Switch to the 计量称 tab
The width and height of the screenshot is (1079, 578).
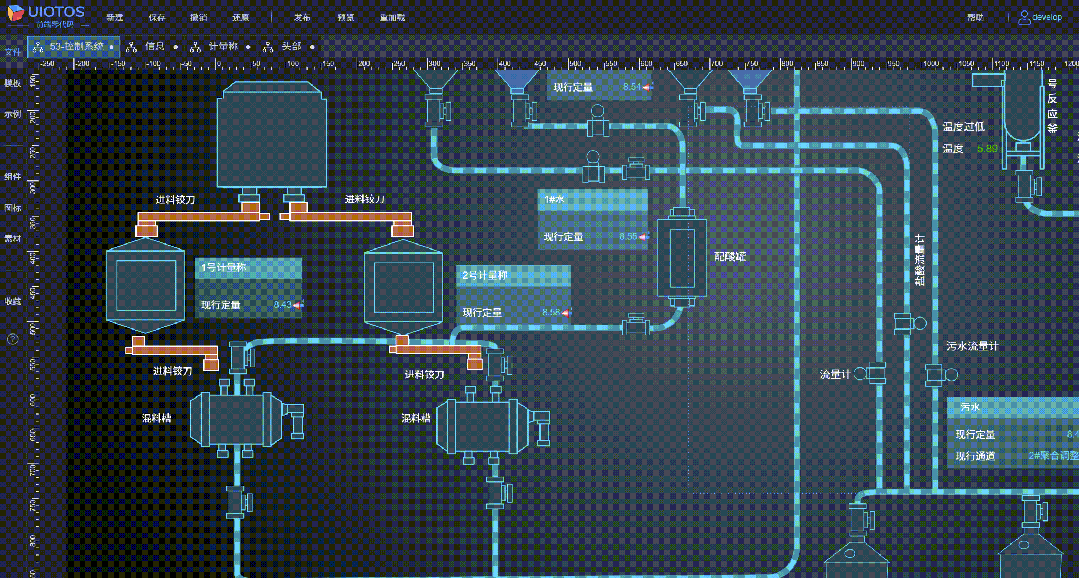click(220, 47)
